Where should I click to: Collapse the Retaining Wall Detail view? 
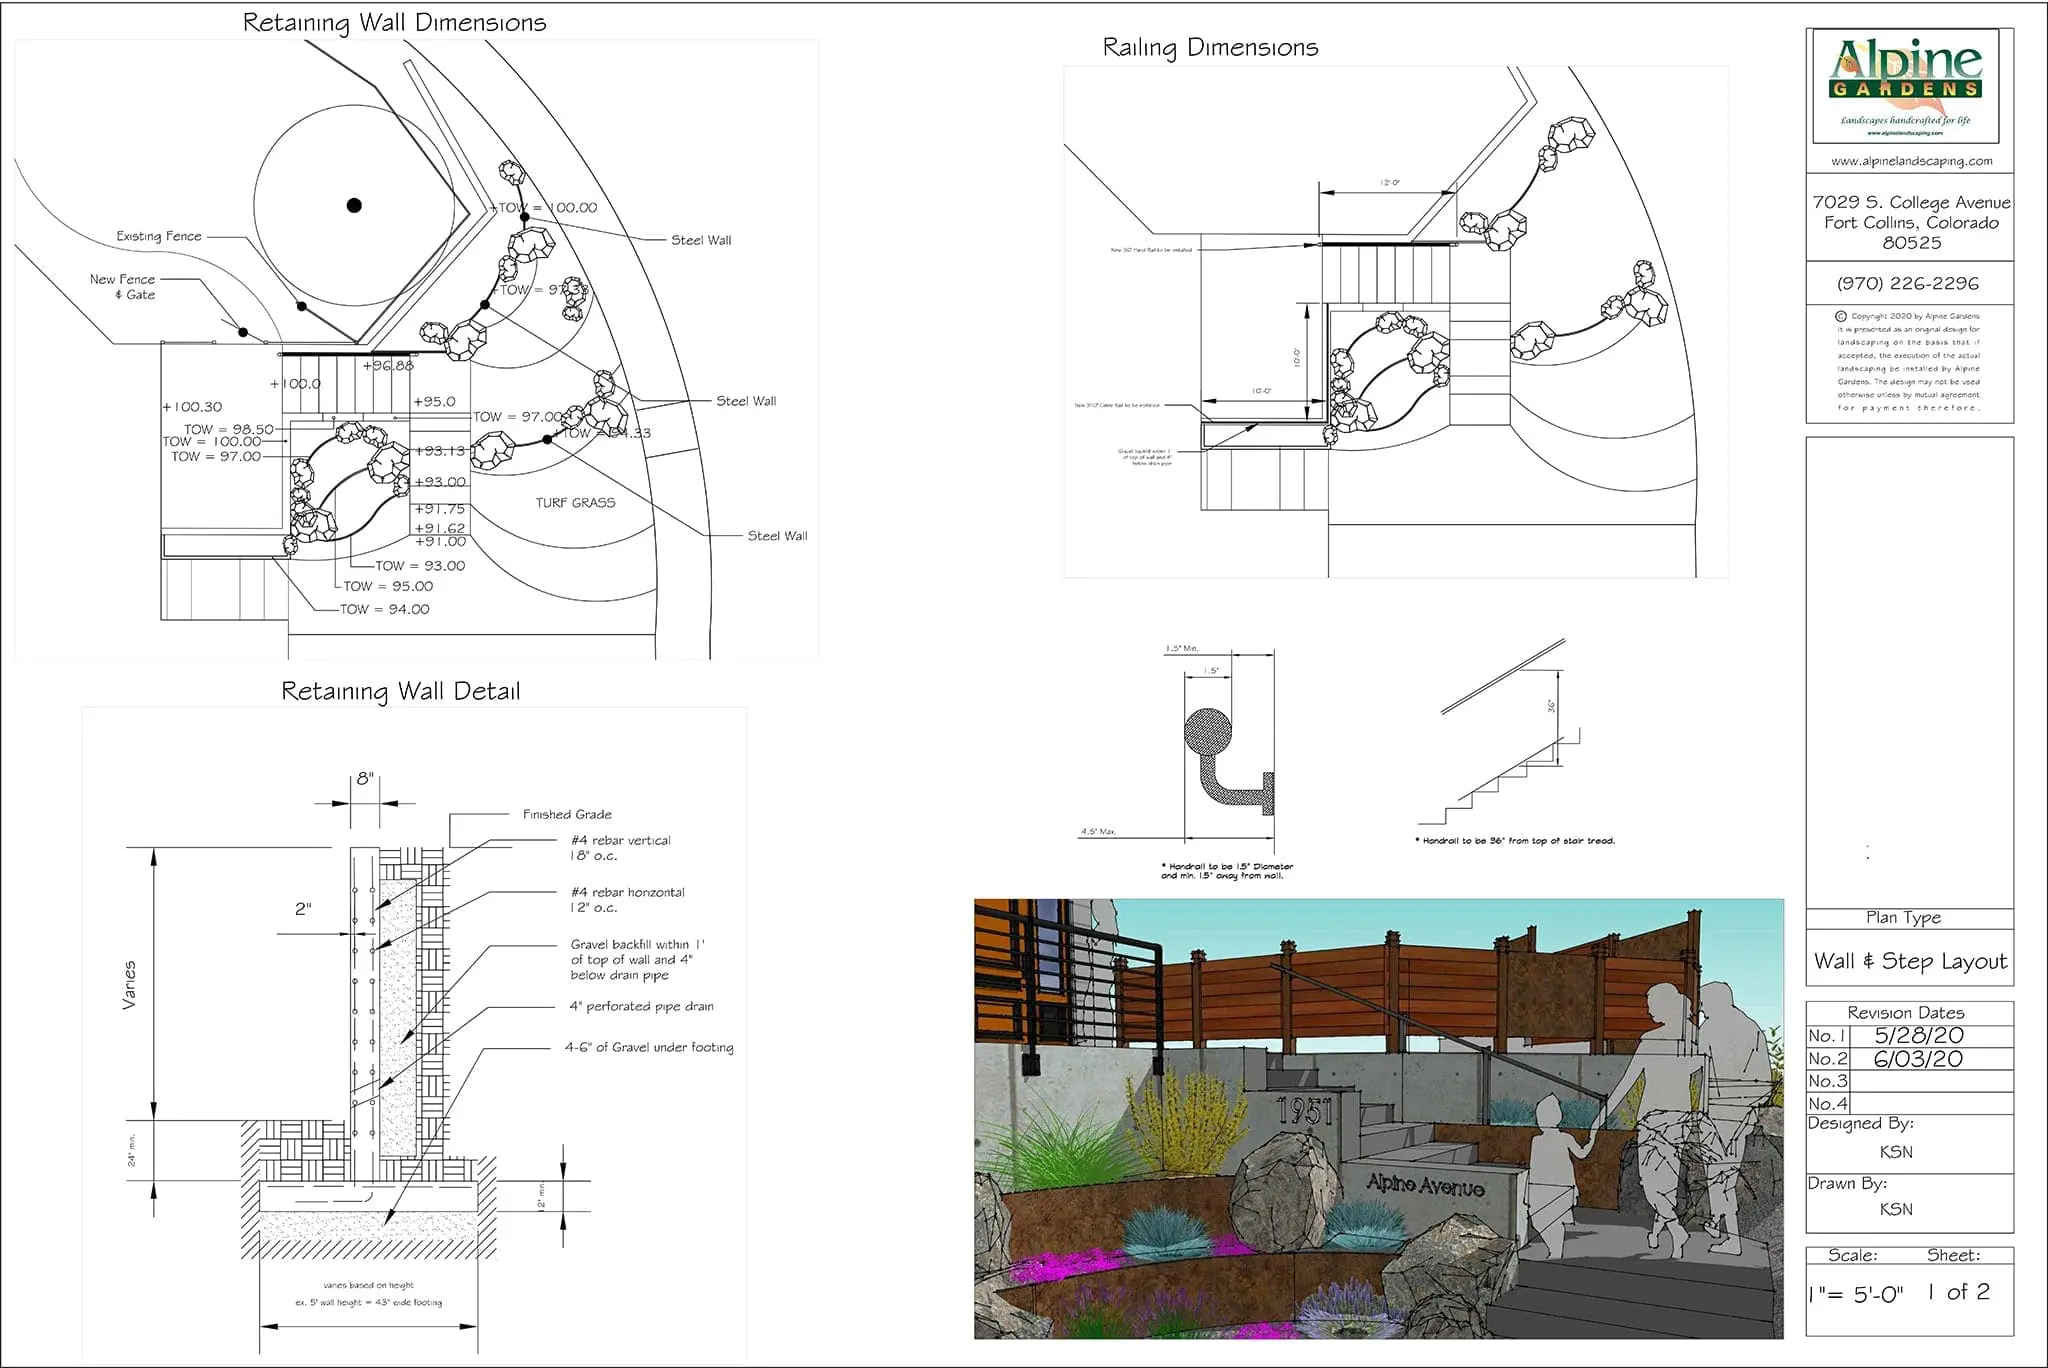pos(402,689)
